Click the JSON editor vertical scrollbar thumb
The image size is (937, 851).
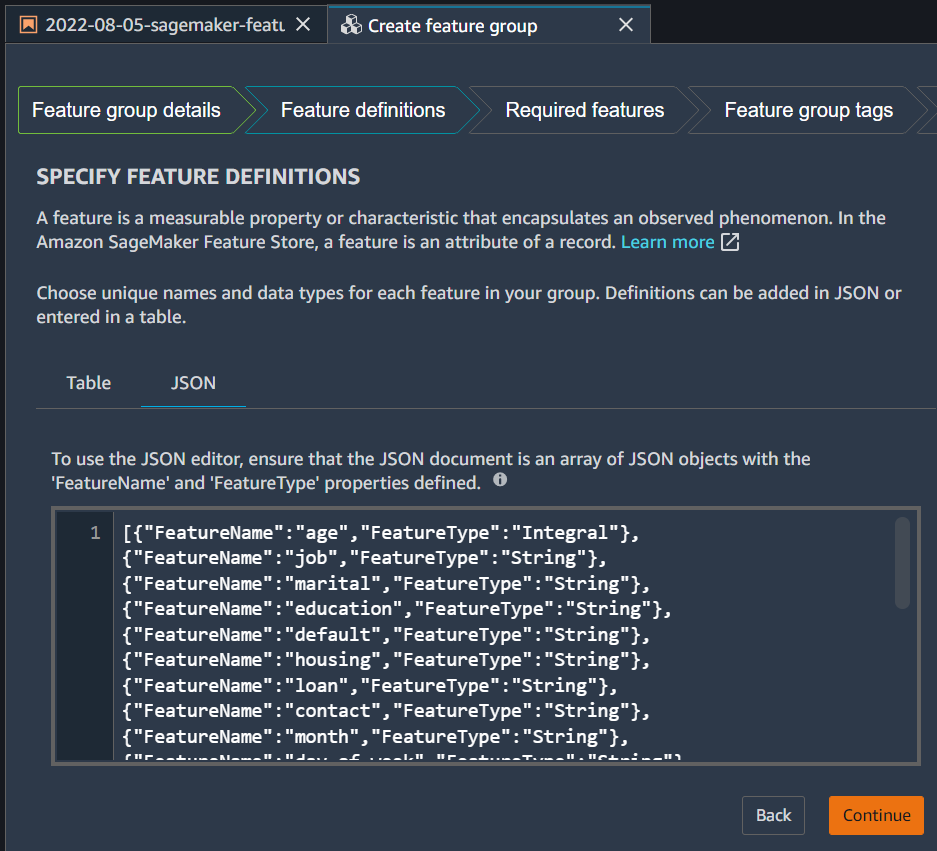[x=902, y=563]
